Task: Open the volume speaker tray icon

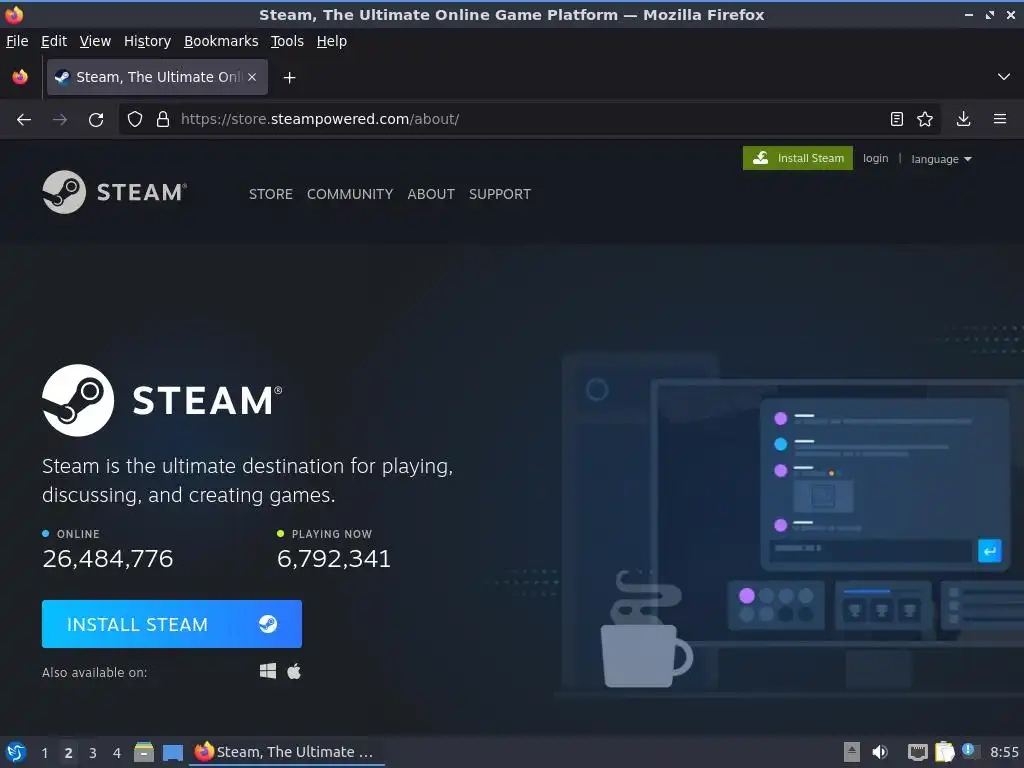Action: click(880, 752)
